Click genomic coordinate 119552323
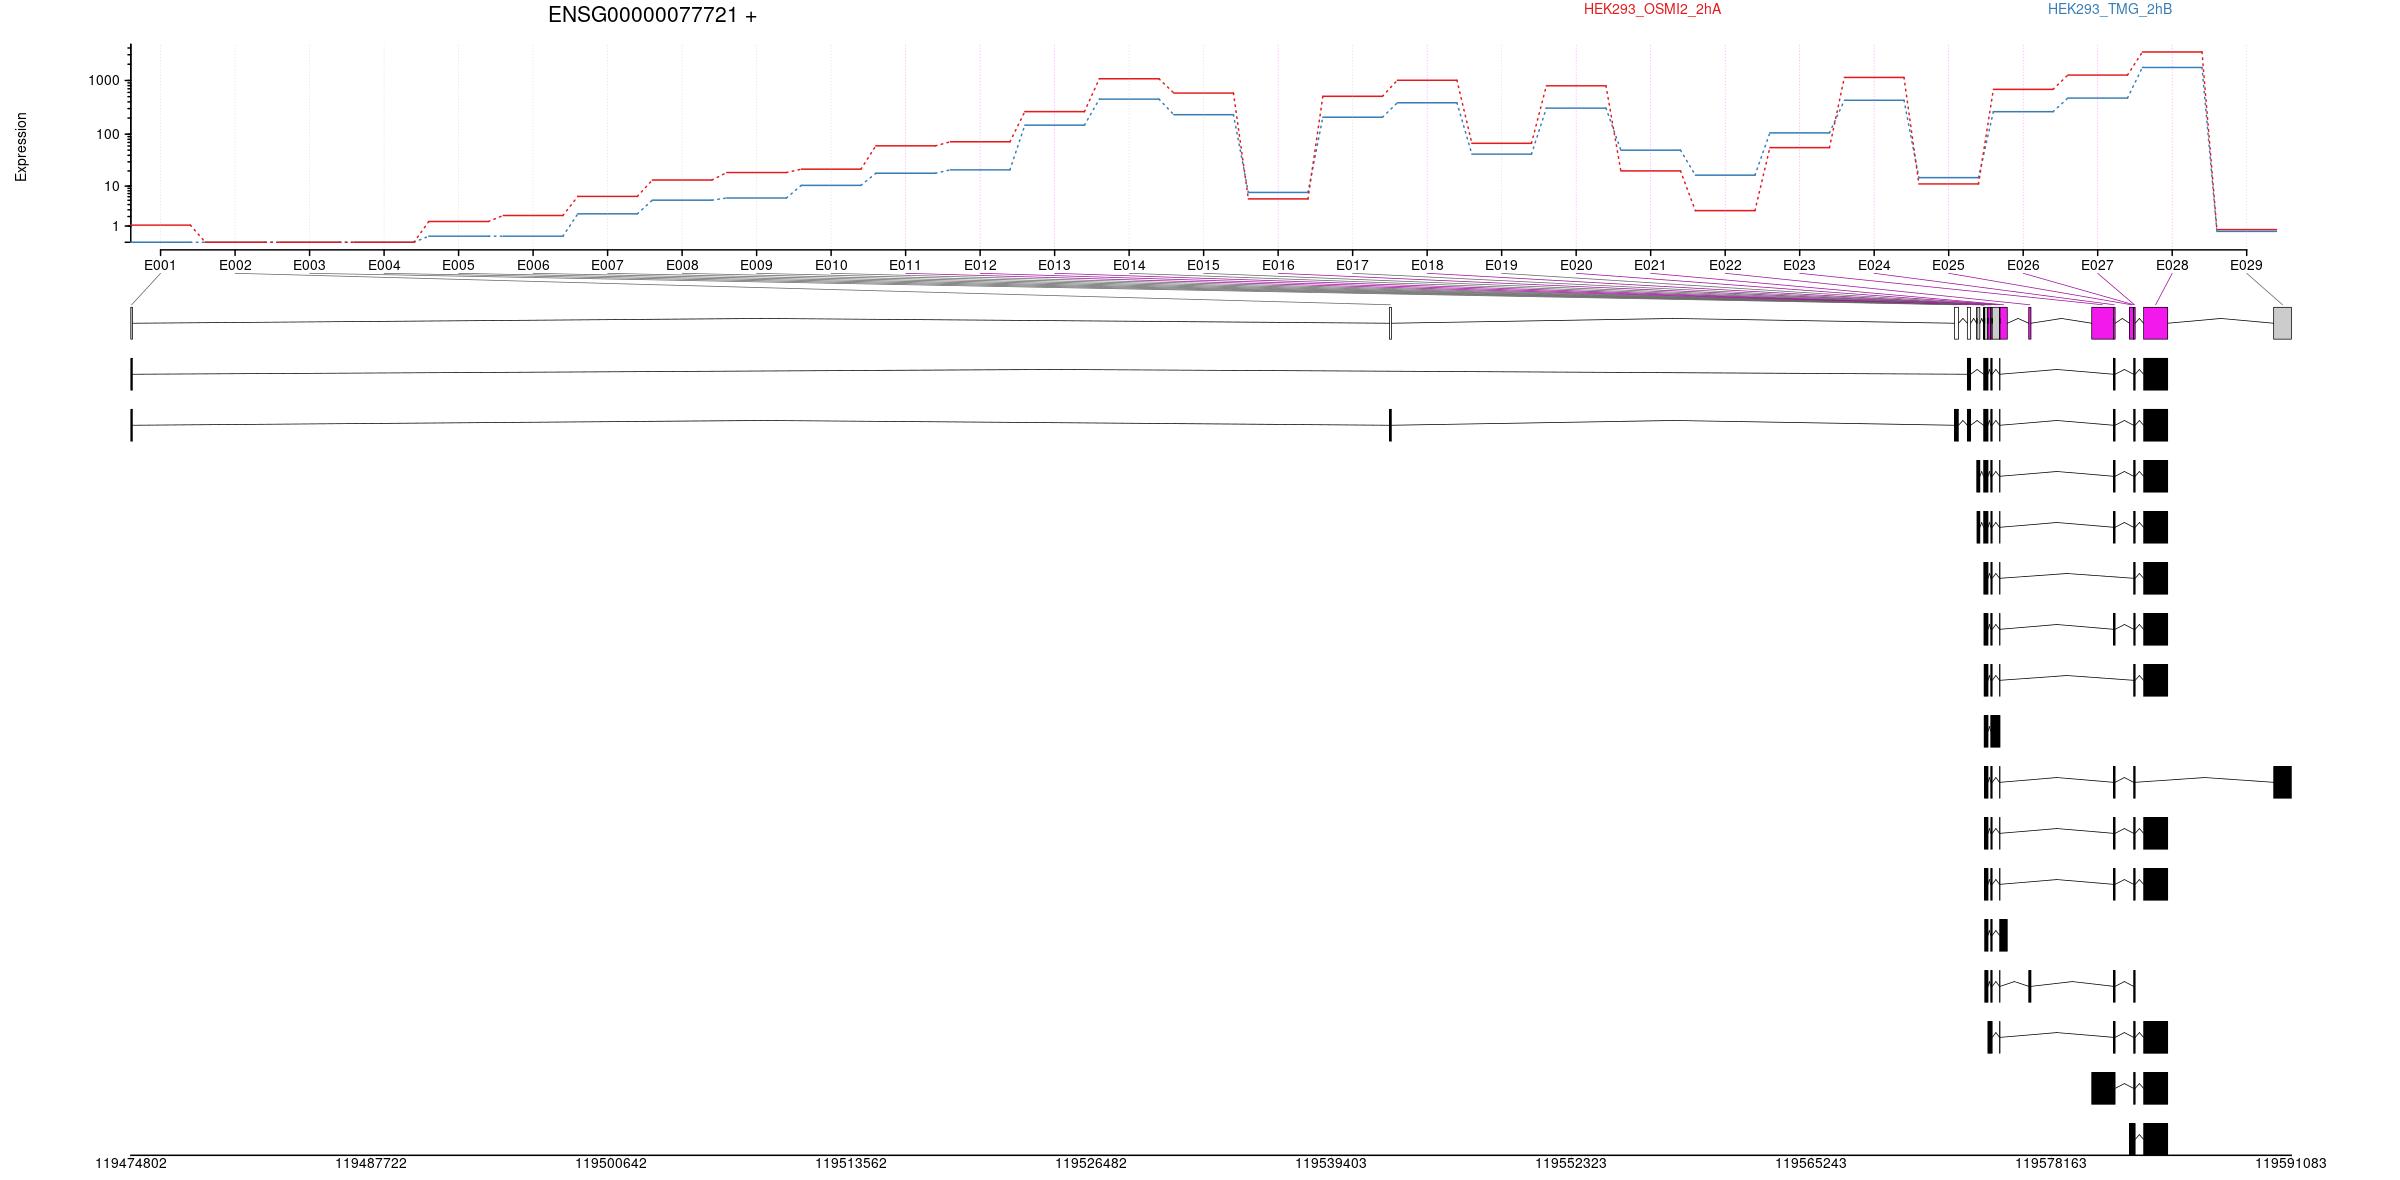Screen dimensions: 2400x1180 [x=1571, y=1163]
